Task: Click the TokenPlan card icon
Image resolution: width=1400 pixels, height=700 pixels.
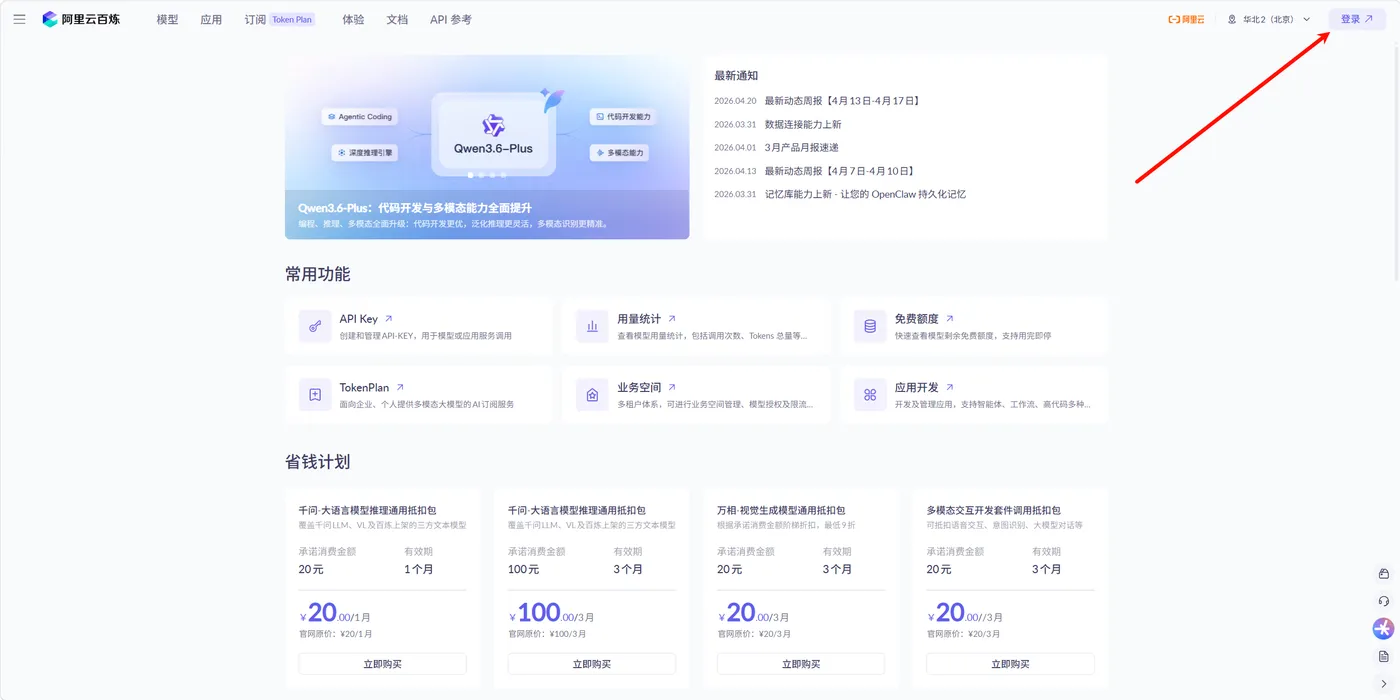Action: click(x=315, y=394)
